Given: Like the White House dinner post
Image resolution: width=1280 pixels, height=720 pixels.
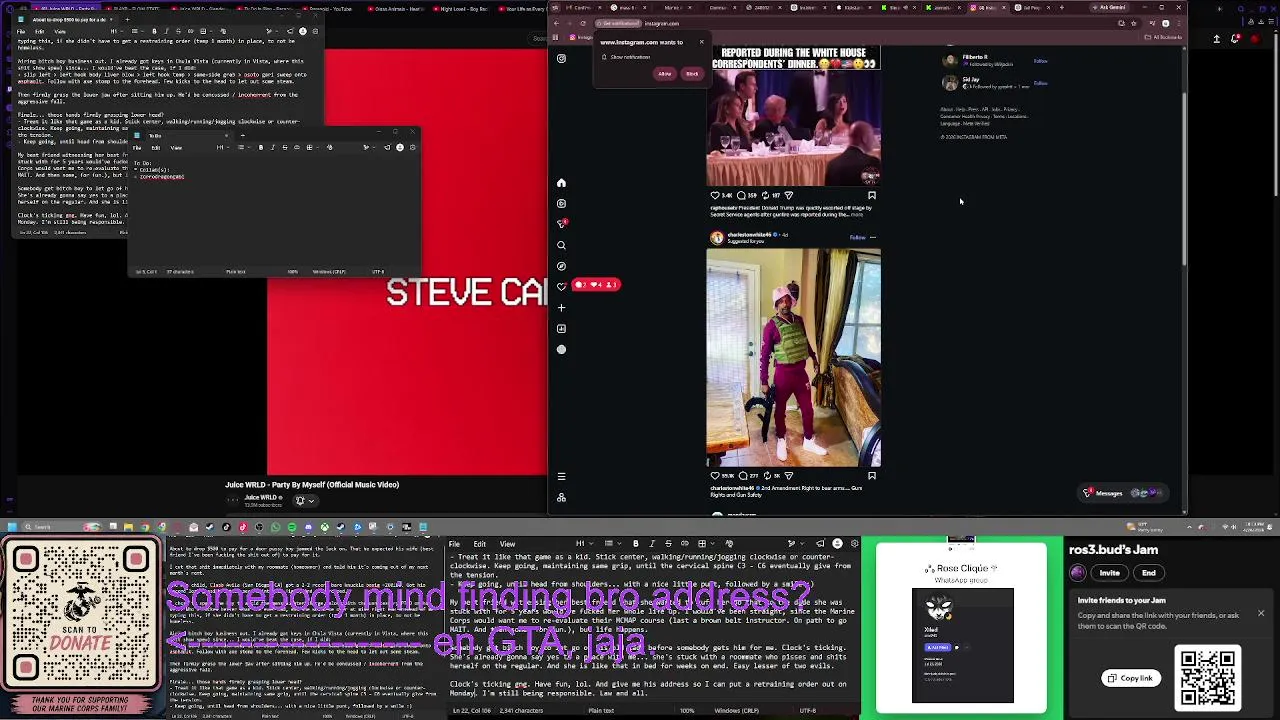Looking at the screenshot, I should click(714, 195).
